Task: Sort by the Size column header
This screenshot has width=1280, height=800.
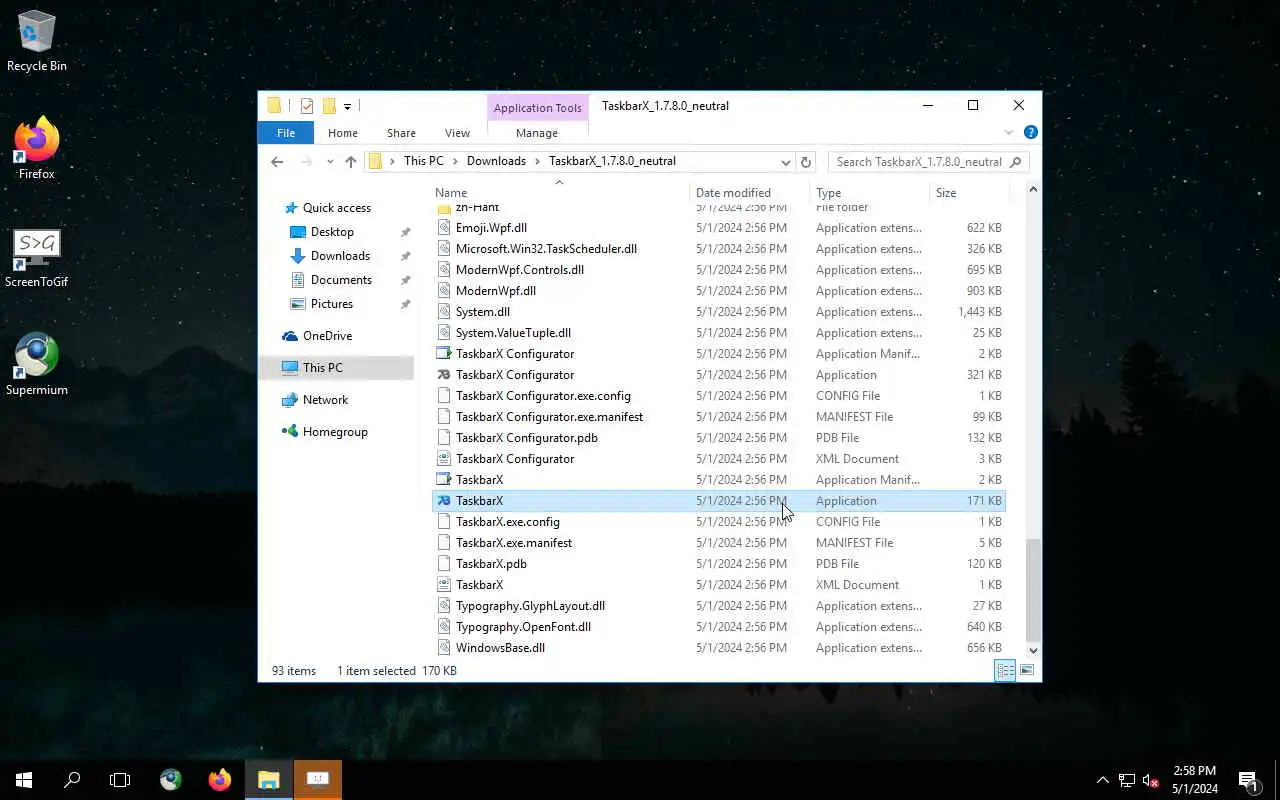Action: (x=969, y=192)
